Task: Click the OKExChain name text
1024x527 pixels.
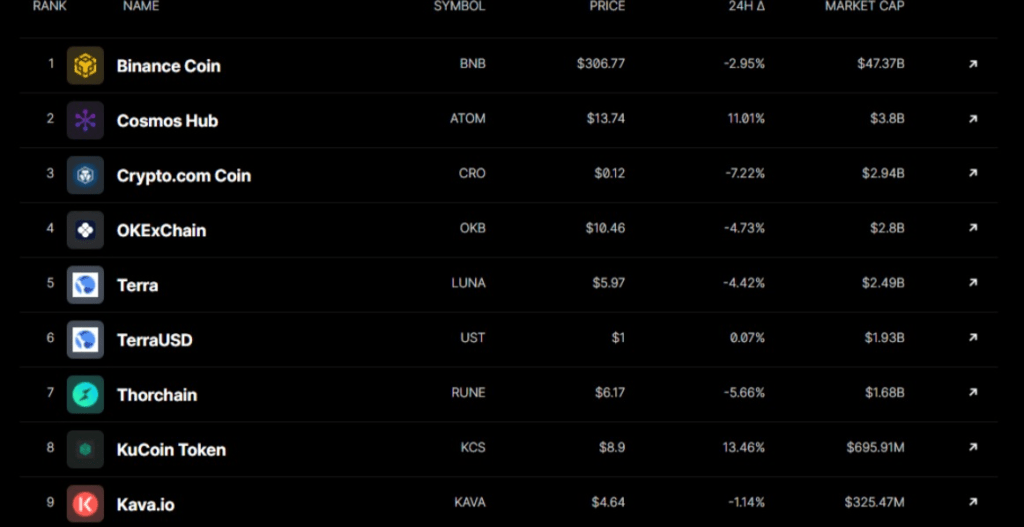Action: coord(161,231)
